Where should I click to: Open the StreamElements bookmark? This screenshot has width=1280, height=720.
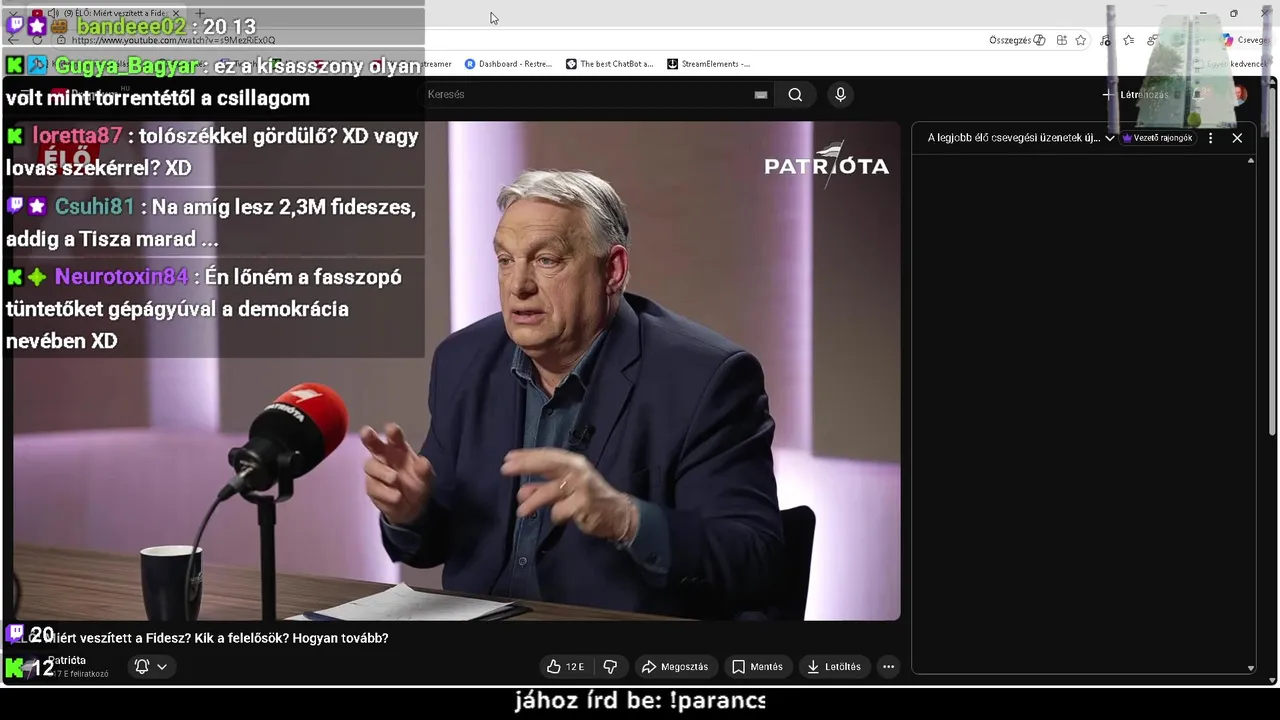pos(708,64)
